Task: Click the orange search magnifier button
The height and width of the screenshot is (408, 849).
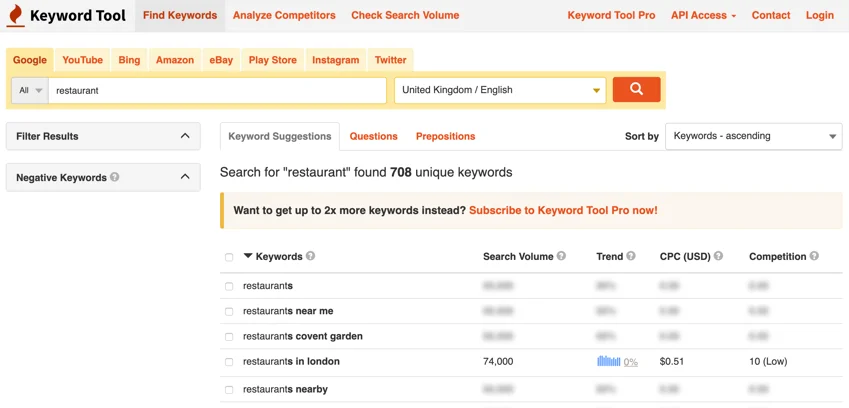Action: [x=636, y=89]
